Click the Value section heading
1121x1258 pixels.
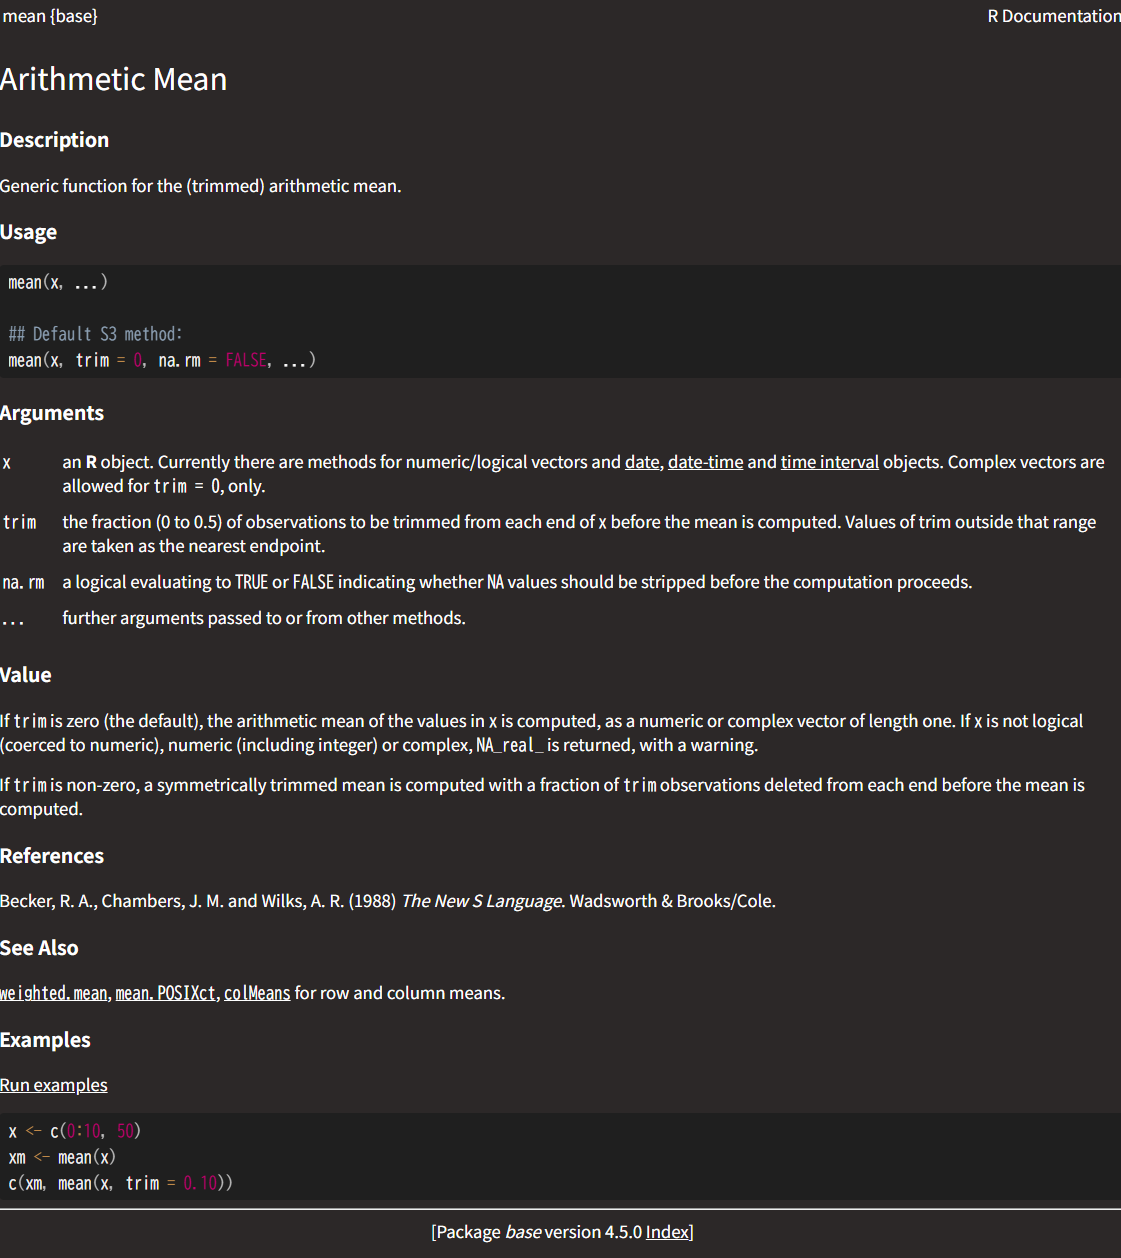click(26, 675)
